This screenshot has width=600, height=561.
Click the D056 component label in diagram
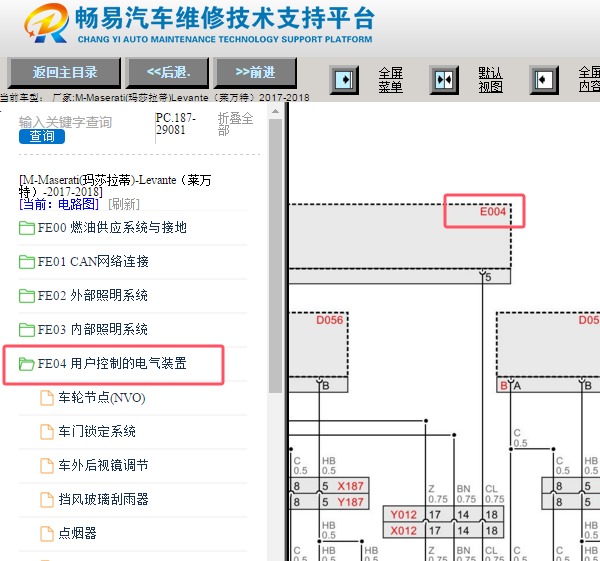329,320
